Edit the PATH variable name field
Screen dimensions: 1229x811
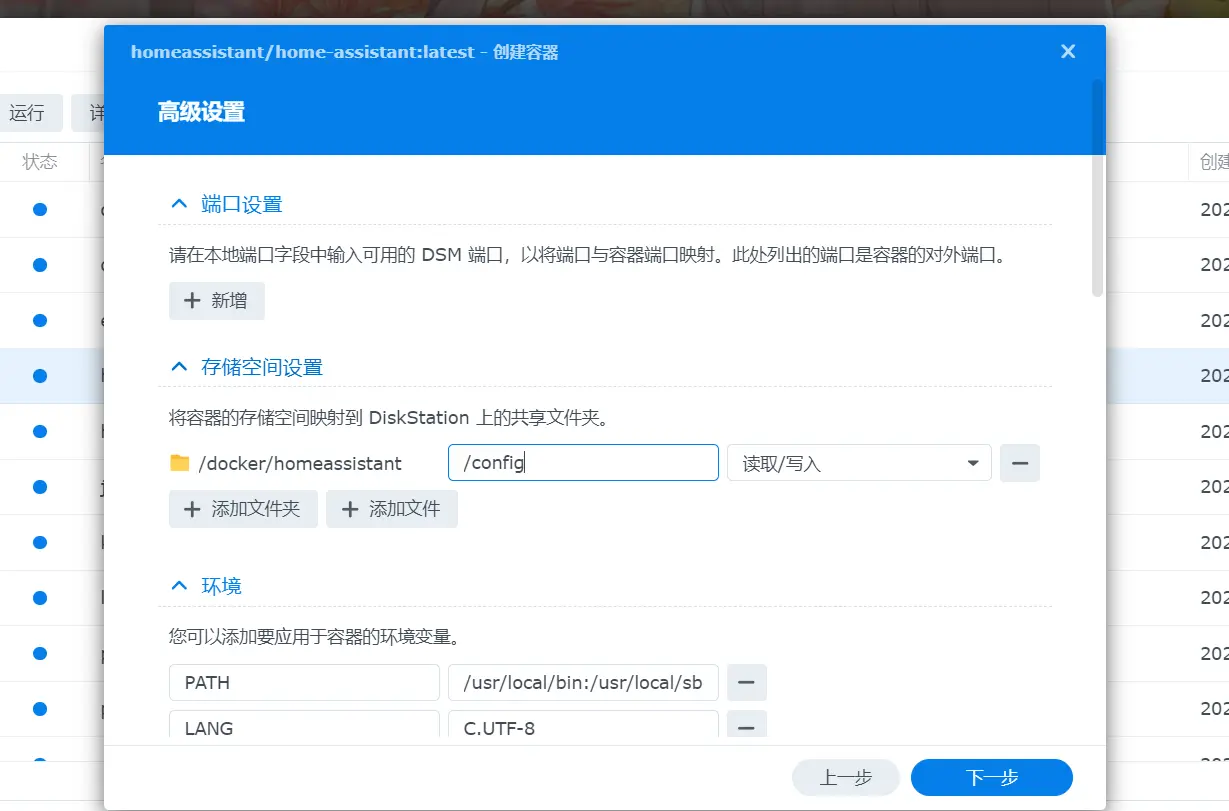(304, 683)
